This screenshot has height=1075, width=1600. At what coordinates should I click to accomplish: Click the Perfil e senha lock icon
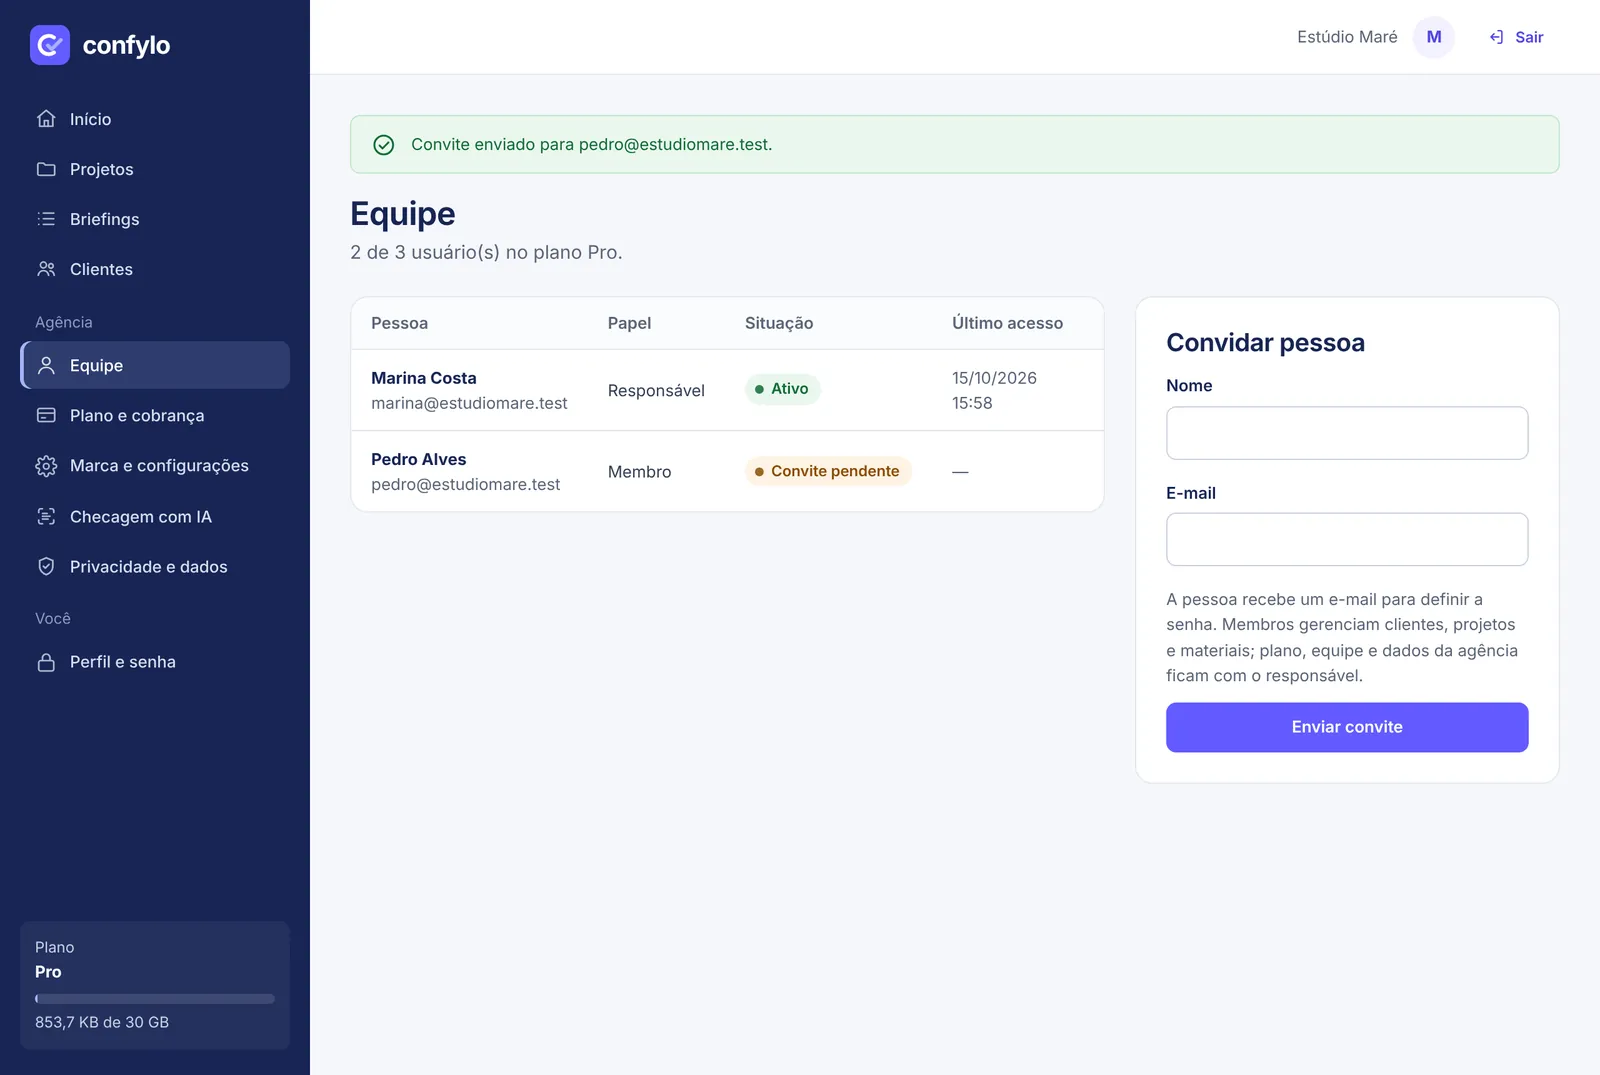pos(46,662)
